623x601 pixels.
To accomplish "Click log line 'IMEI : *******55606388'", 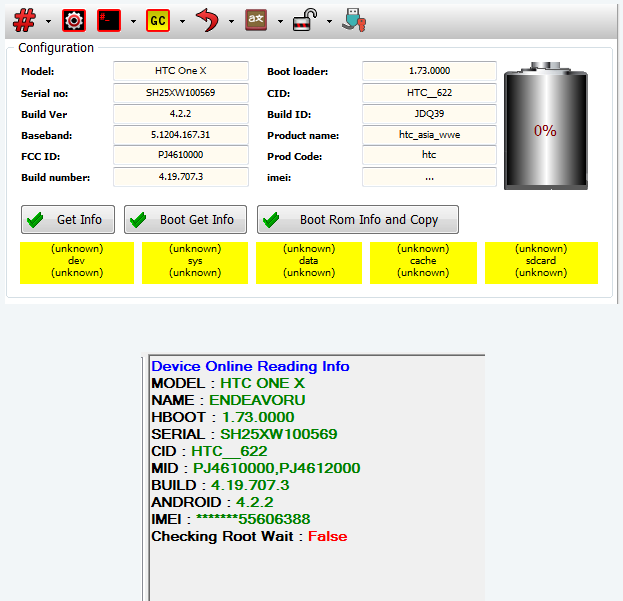I will click(x=231, y=520).
